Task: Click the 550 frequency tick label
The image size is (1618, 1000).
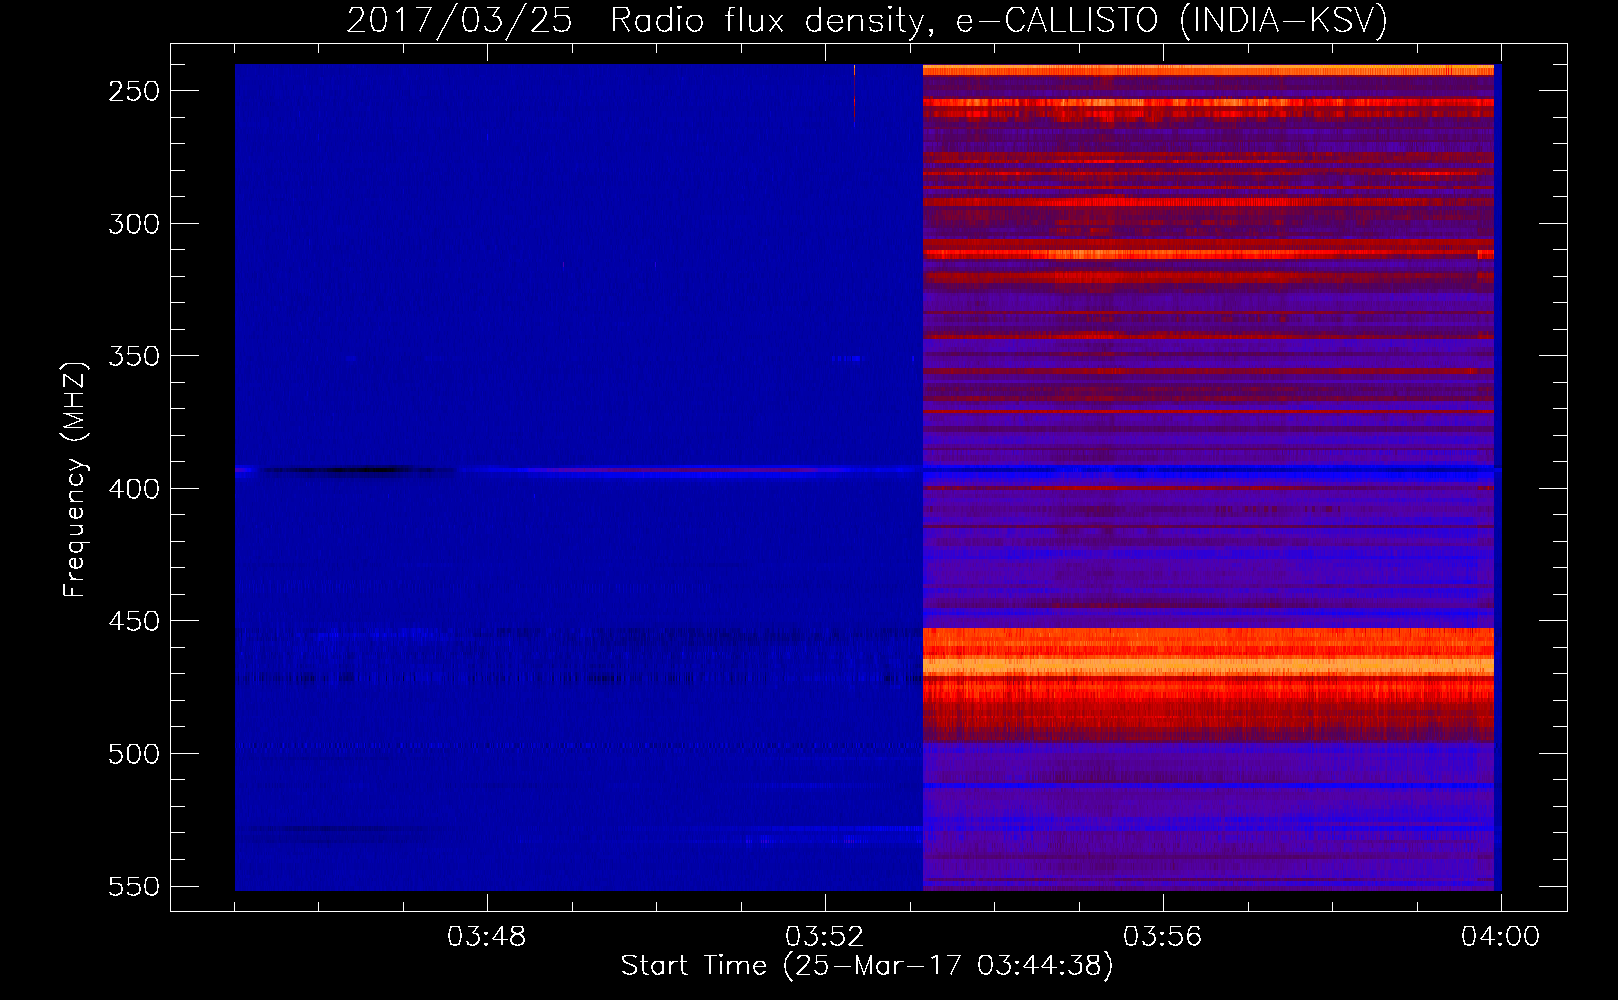Action: pos(134,887)
